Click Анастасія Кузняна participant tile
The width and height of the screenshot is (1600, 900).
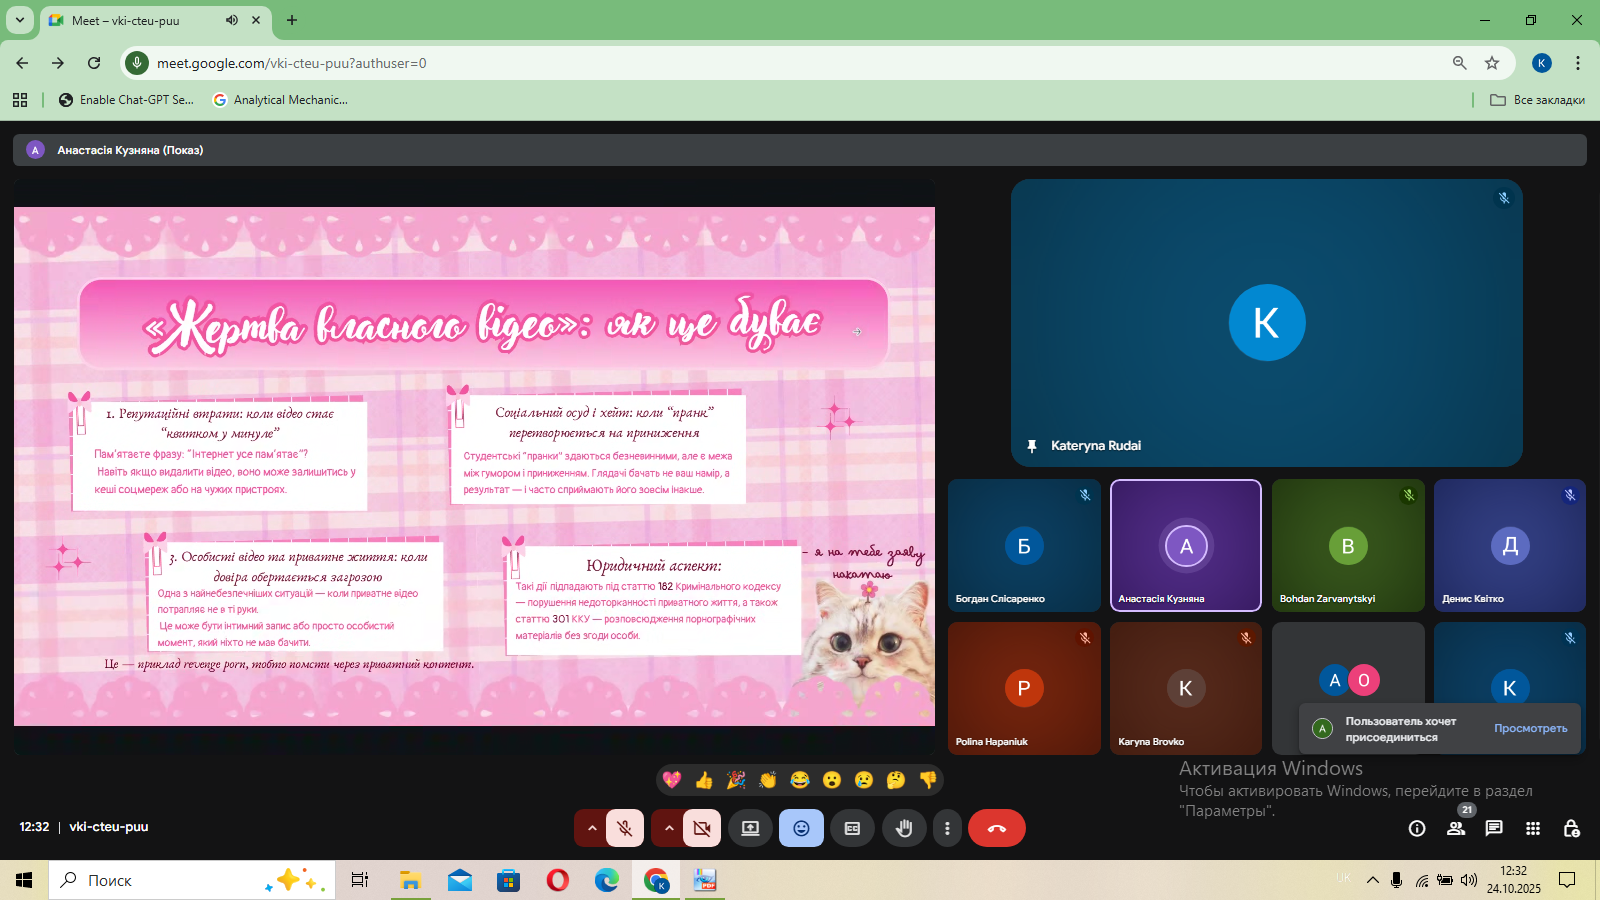point(1185,545)
